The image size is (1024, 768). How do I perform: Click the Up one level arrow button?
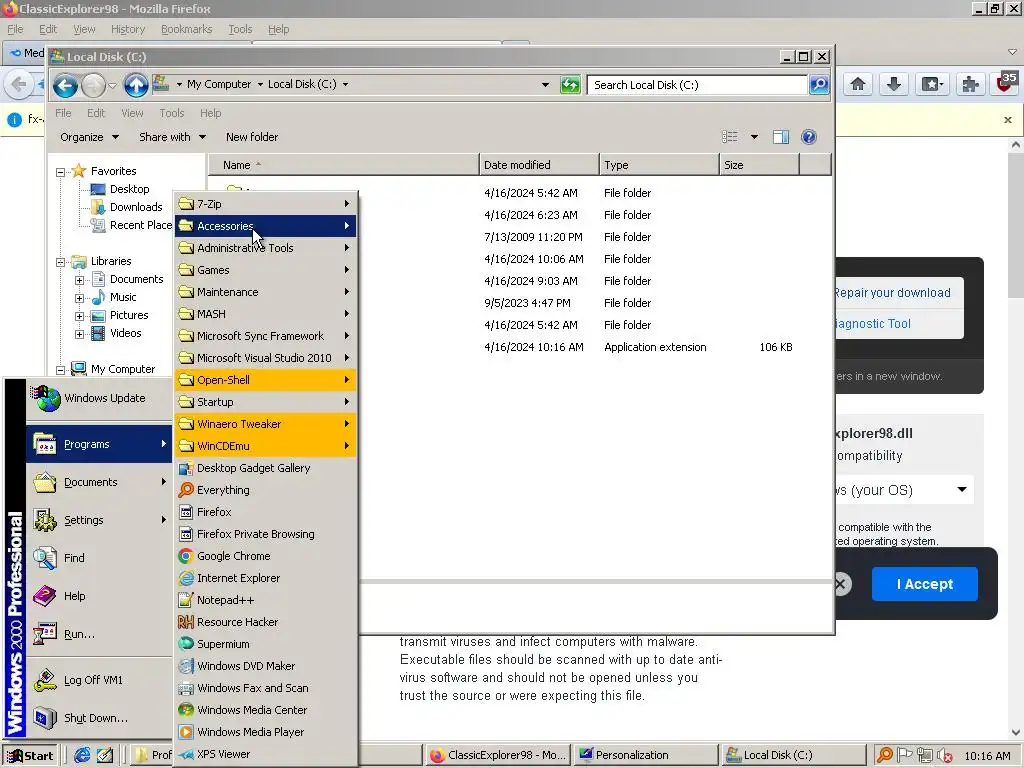136,85
